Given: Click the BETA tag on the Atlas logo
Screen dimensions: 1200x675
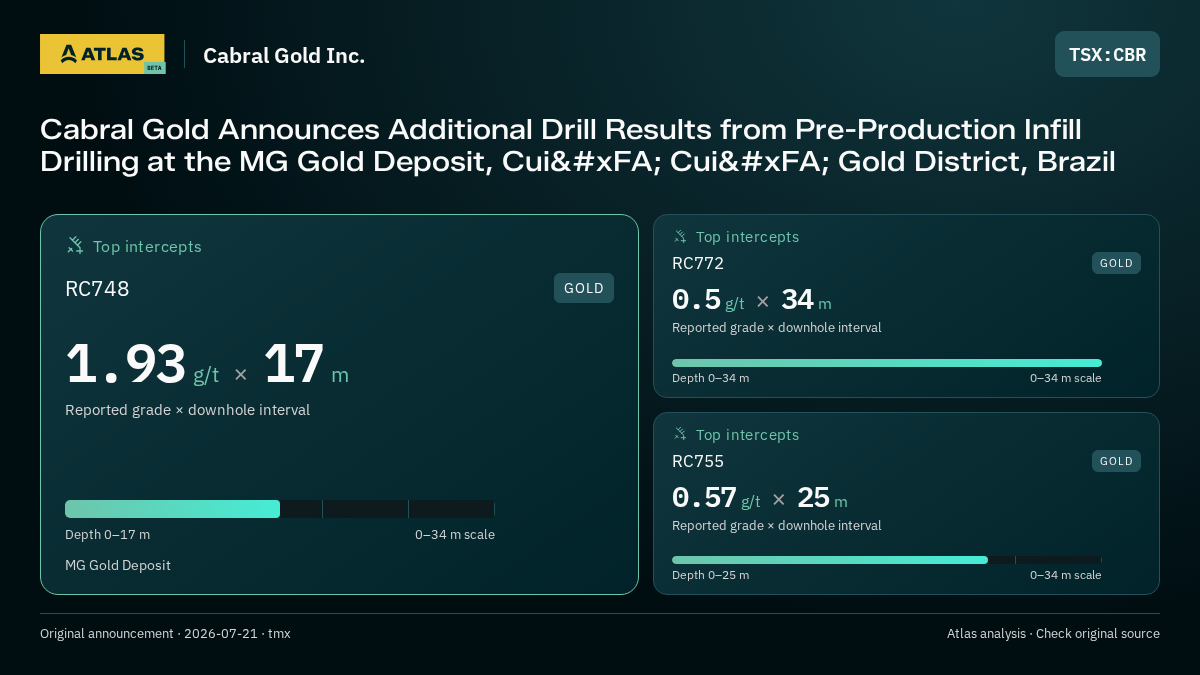Looking at the screenshot, I should 154,68.
